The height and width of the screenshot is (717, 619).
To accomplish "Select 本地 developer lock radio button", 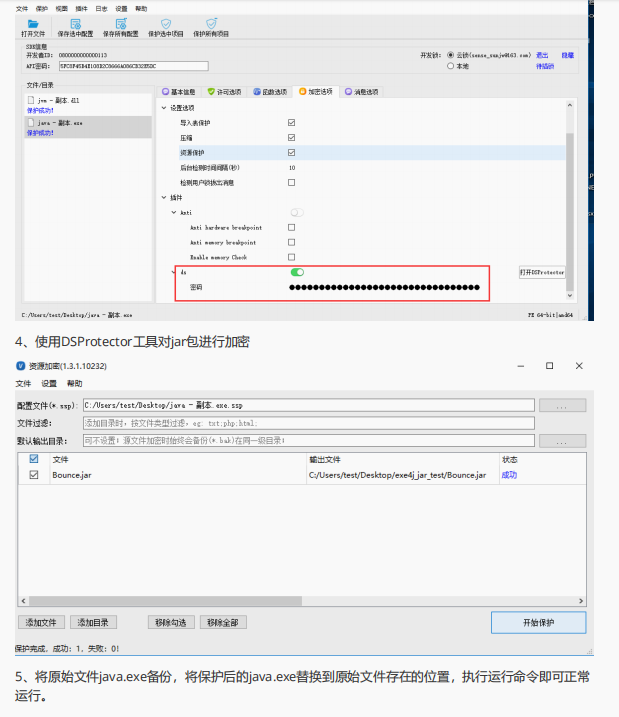I will coord(450,66).
